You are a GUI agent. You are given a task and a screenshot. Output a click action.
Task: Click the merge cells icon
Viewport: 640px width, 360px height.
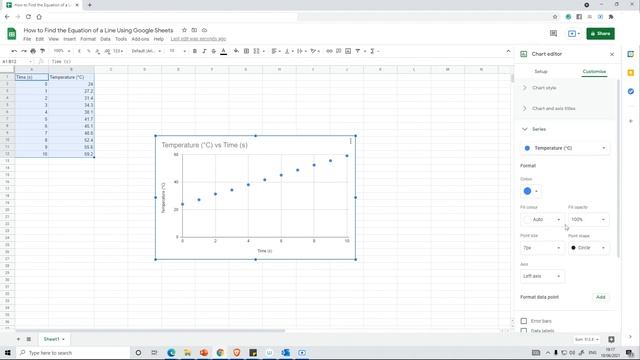256,51
